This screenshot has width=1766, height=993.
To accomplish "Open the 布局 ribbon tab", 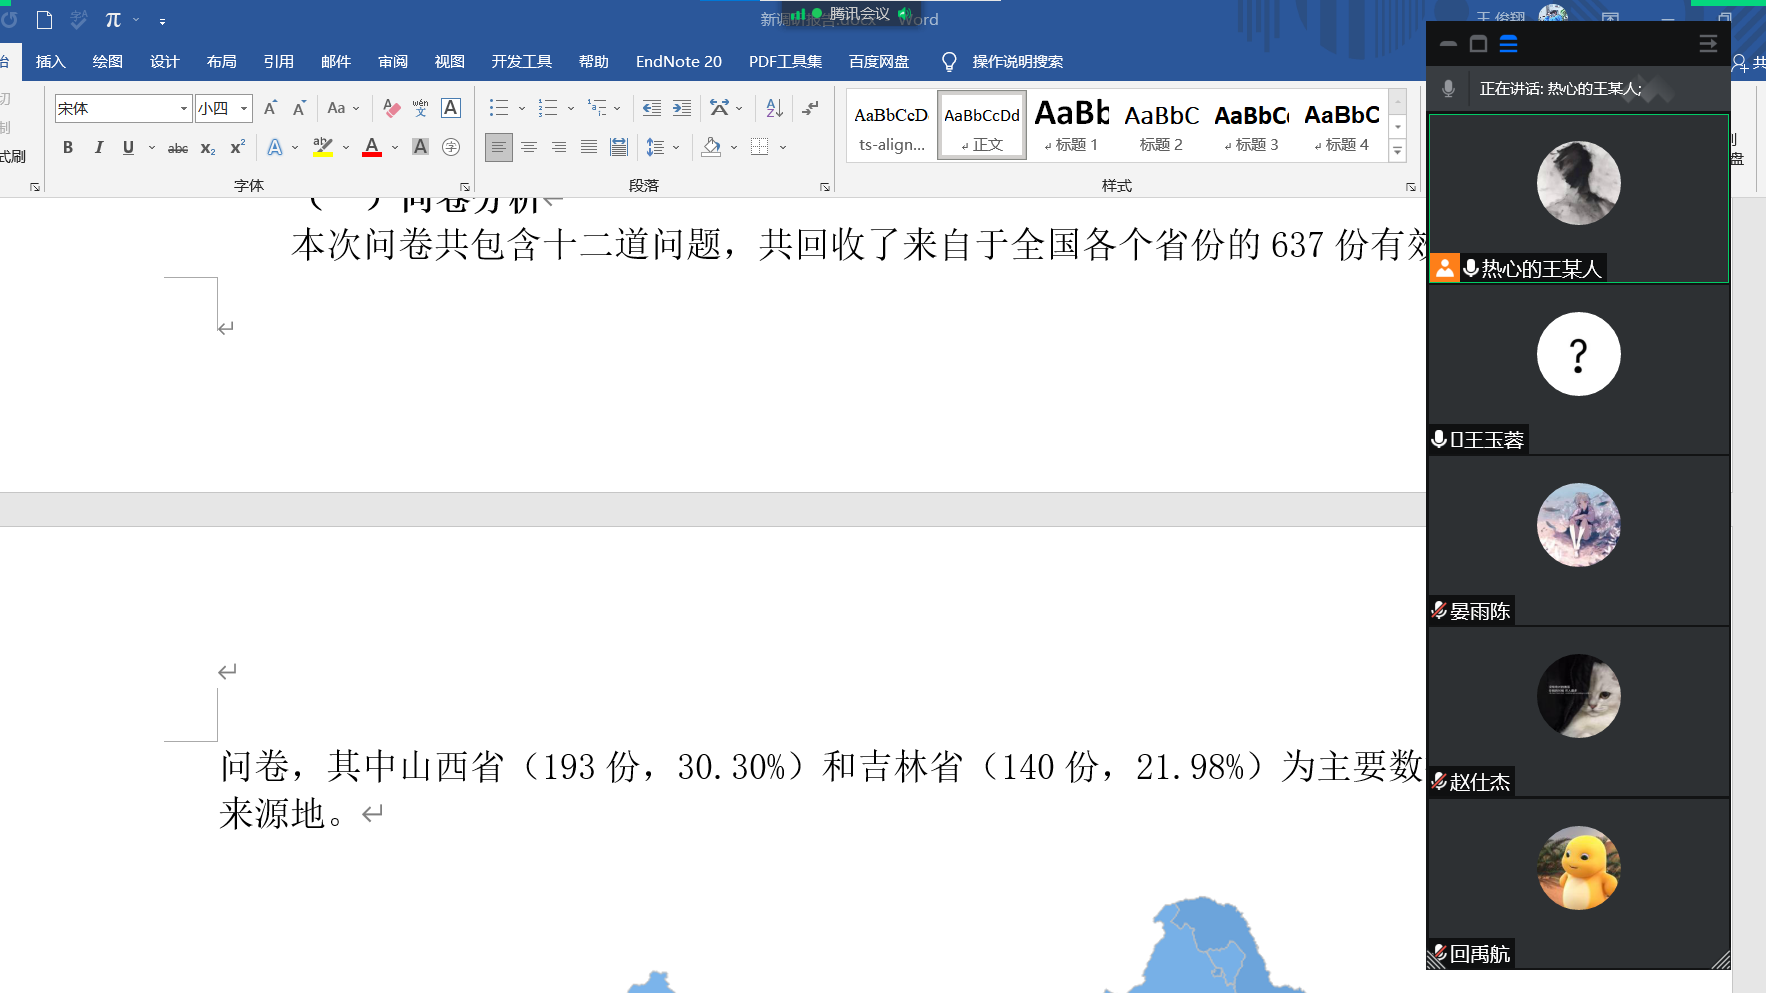I will [221, 62].
